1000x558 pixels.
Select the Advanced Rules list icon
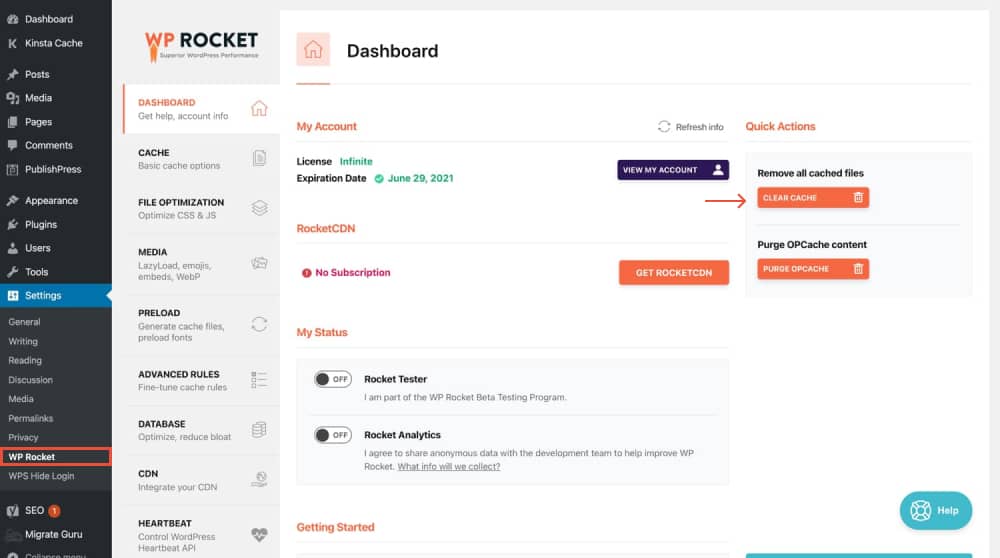coord(259,380)
